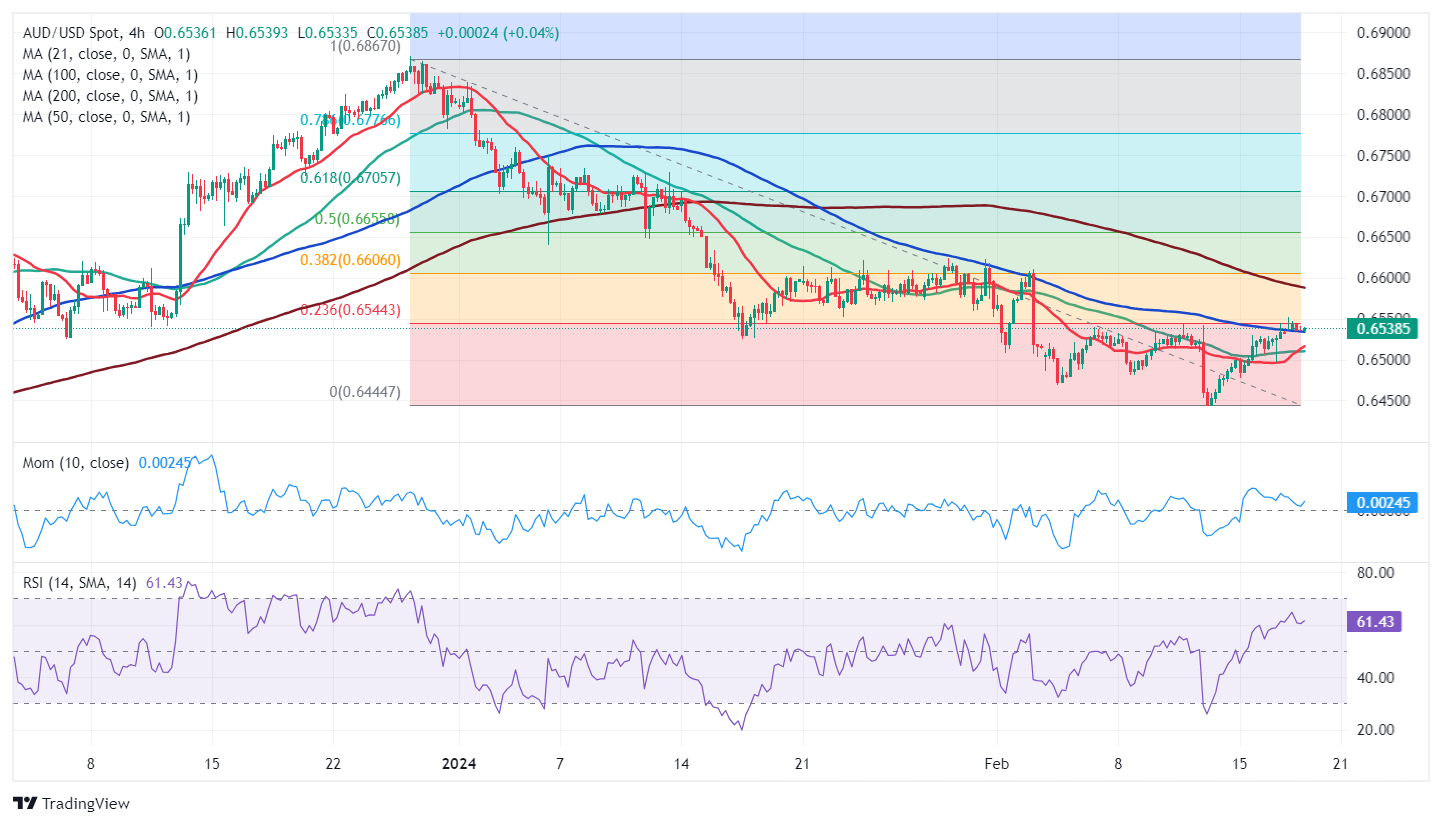
Task: Click the Fibonacci 0.382(0.66060) level label
Action: coord(351,259)
